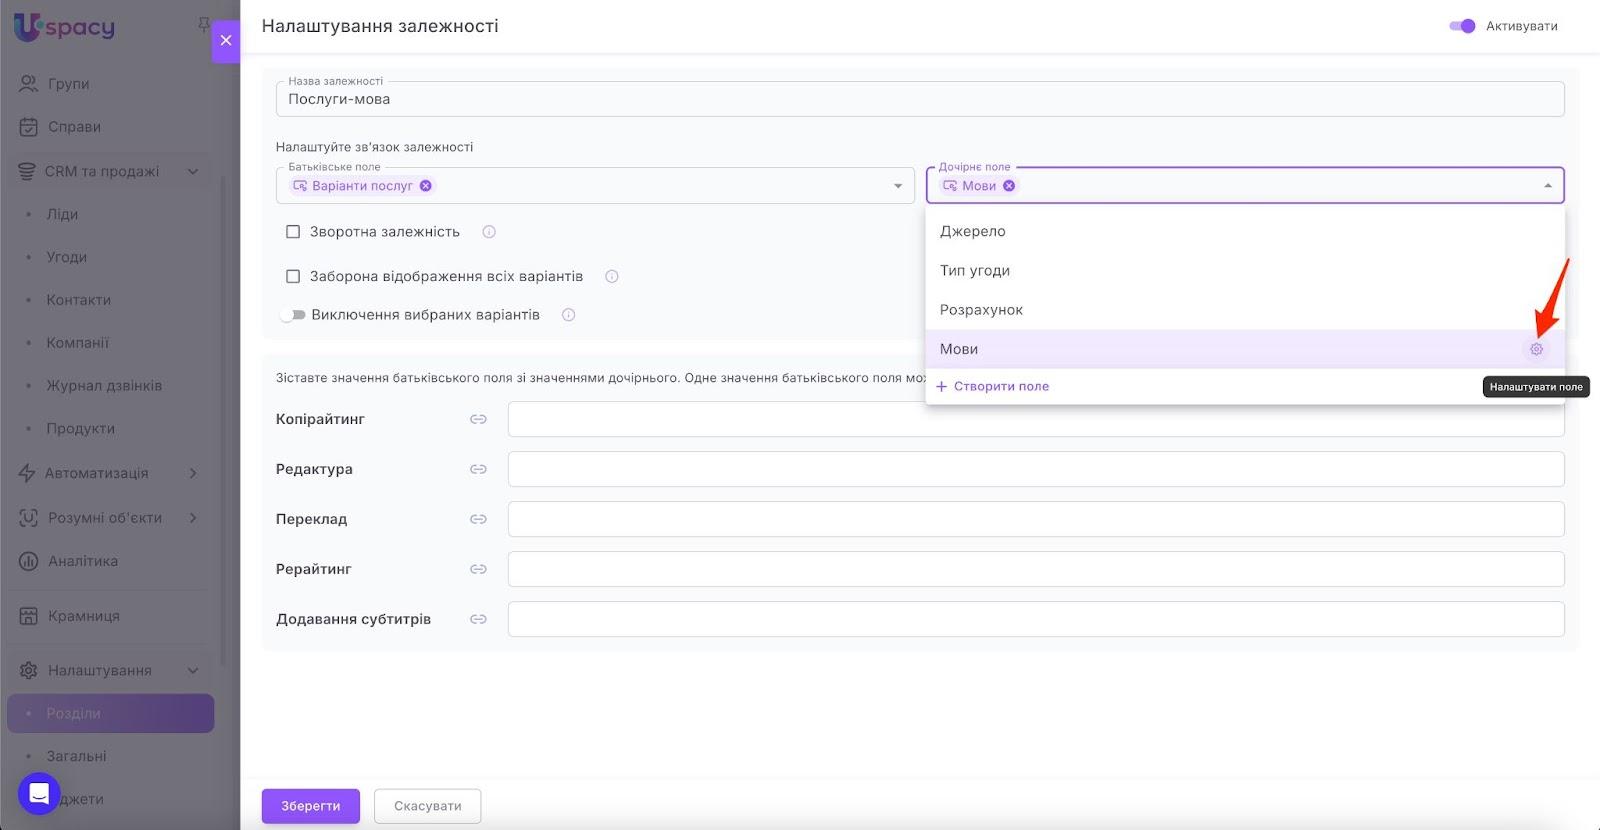This screenshot has height=830, width=1600.
Task: Open the Батьківське поле dropdown arrow
Action: (x=897, y=186)
